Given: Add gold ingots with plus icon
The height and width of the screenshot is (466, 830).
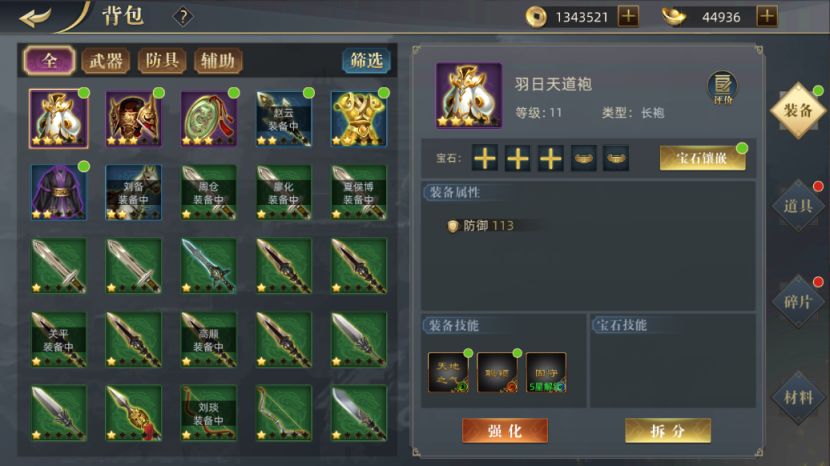Looking at the screenshot, I should coord(767,16).
